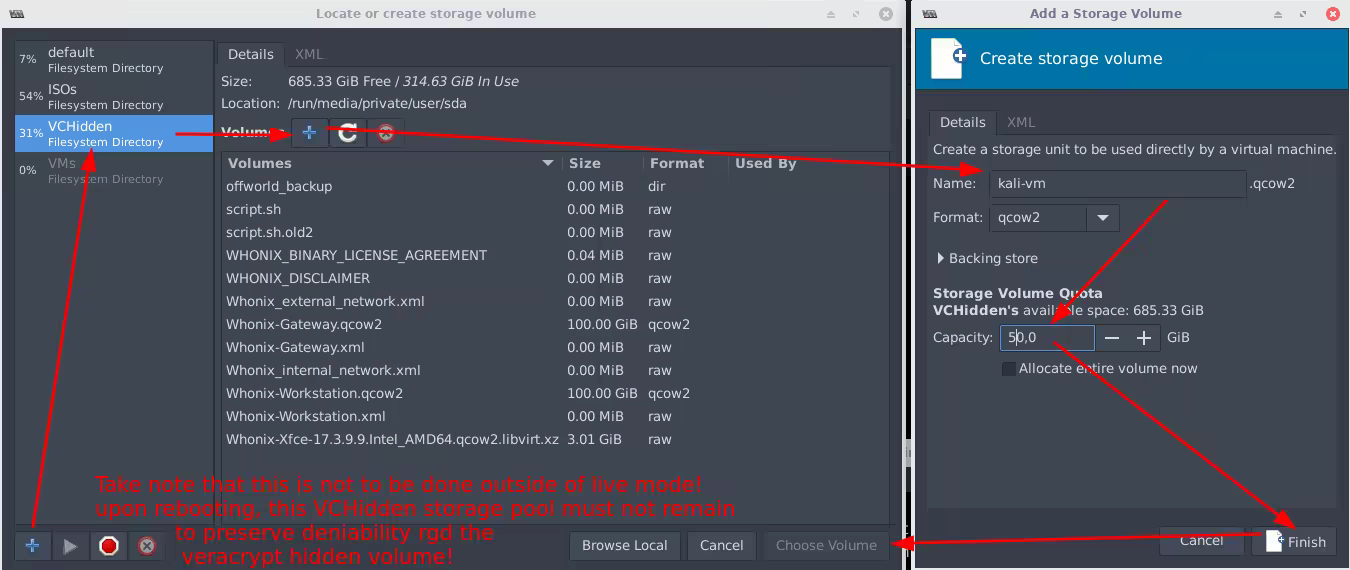Stop the selected storage pool
The image size is (1350, 570).
pos(109,546)
